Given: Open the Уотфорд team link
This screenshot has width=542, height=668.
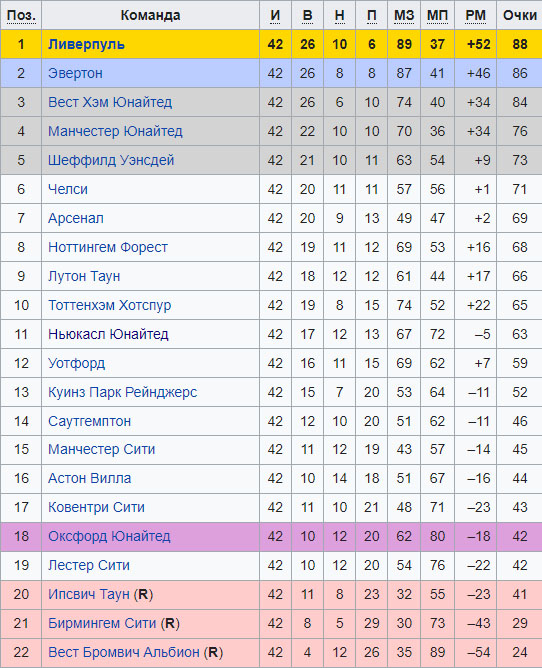Looking at the screenshot, I should point(76,363).
